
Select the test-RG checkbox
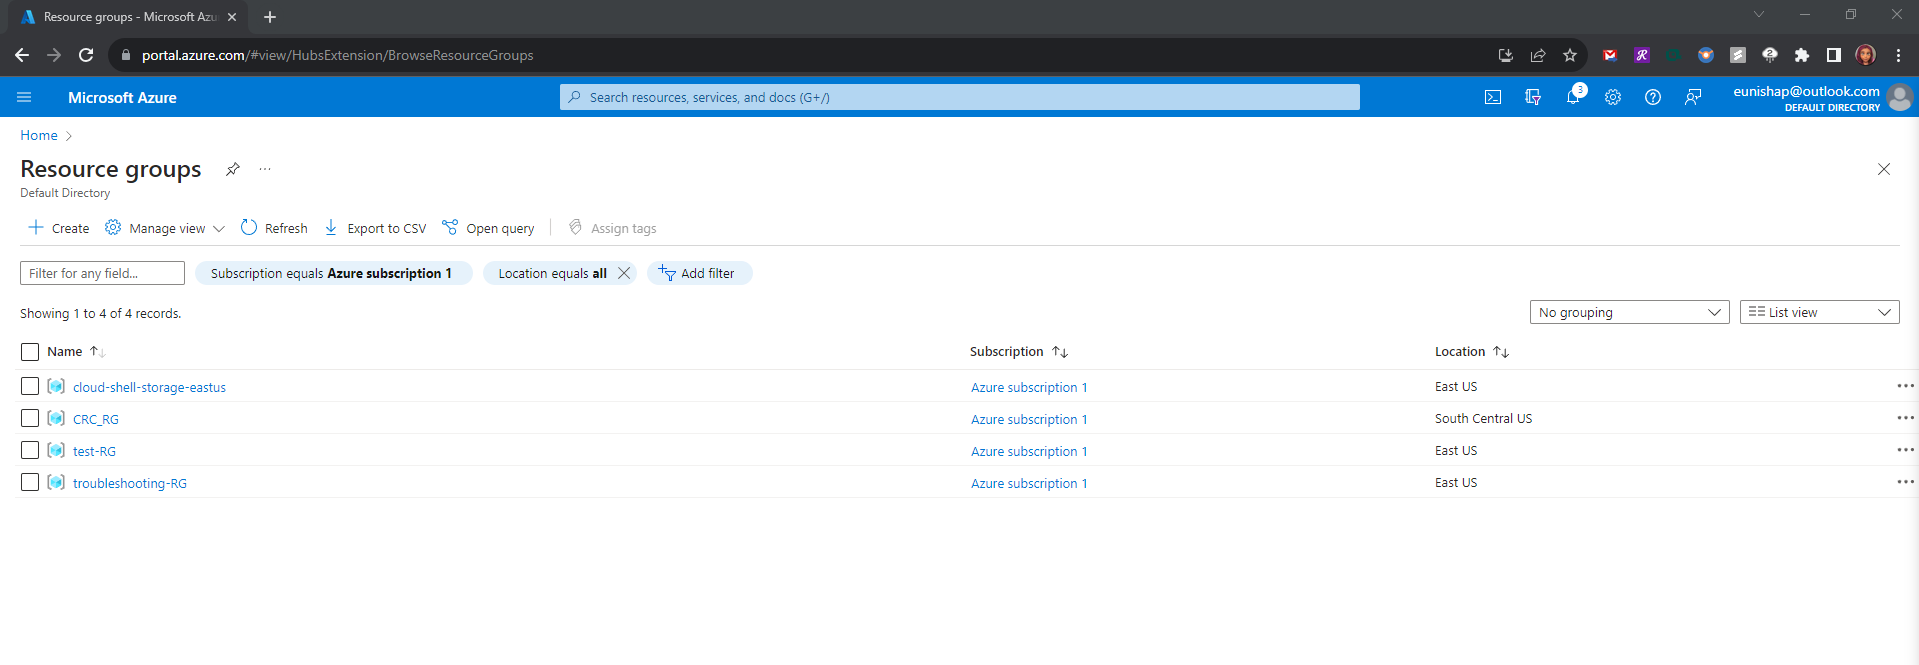[x=30, y=451]
